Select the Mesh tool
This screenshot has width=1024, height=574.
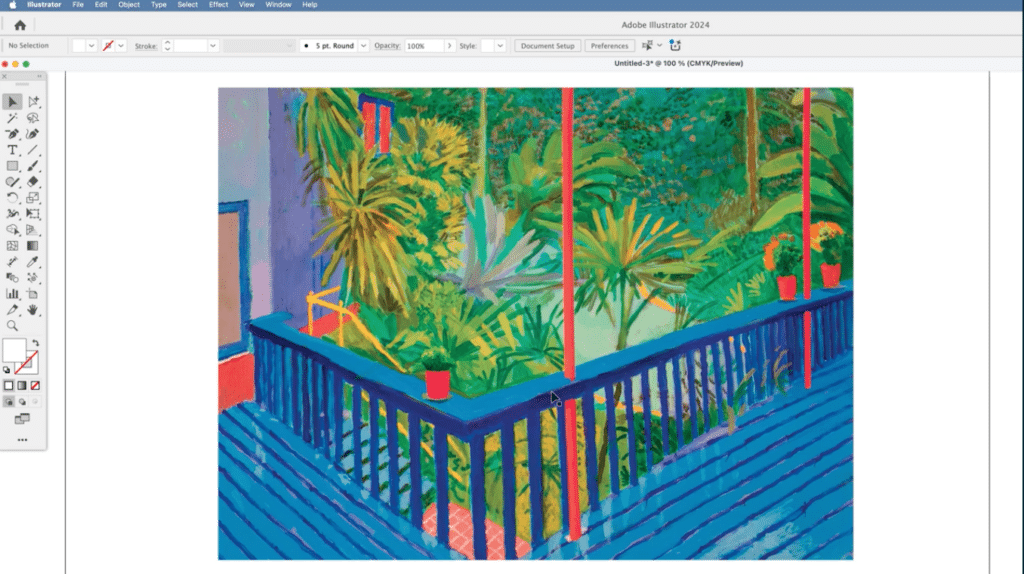pos(12,246)
